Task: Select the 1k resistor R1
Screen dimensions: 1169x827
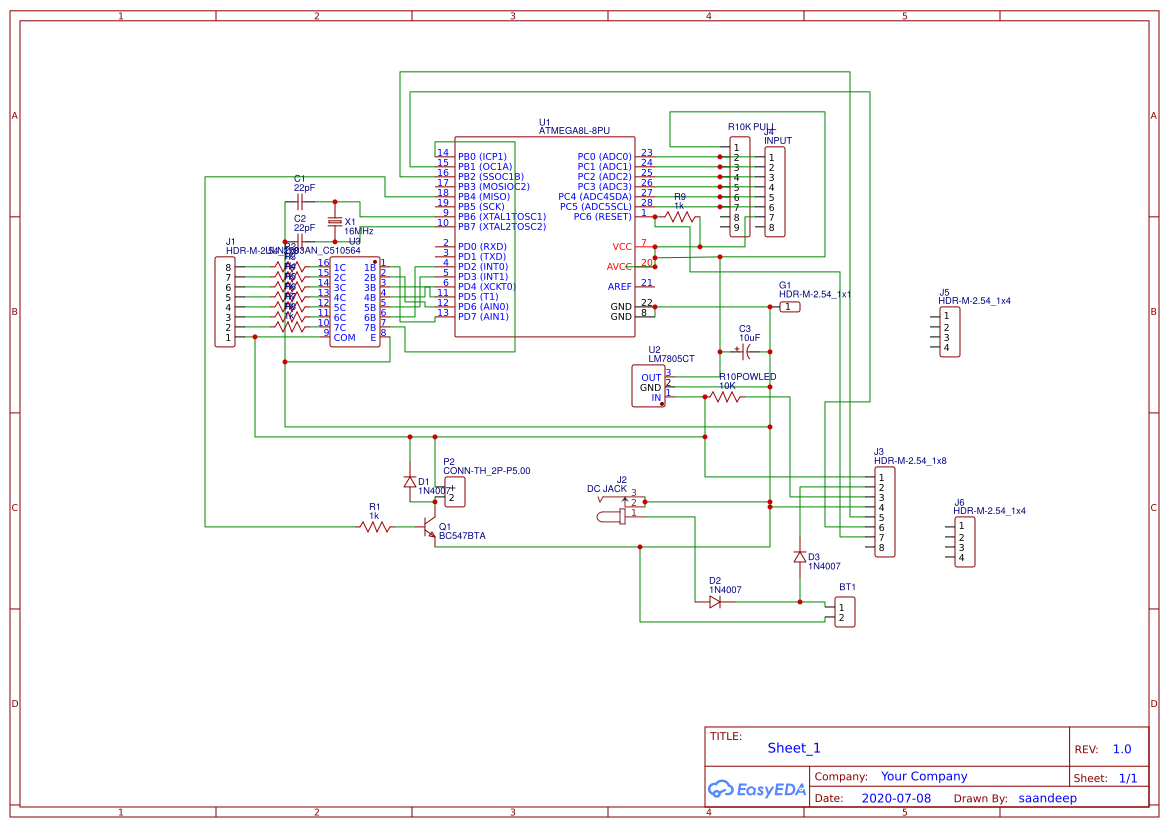Action: point(375,527)
